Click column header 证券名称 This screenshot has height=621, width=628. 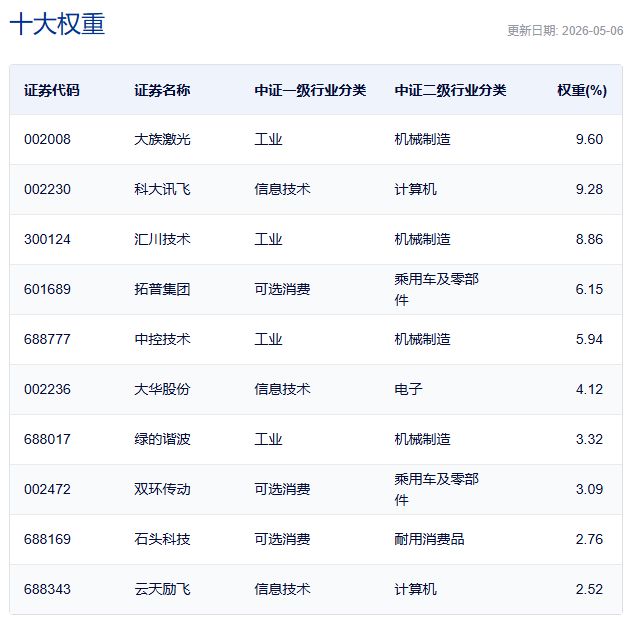(x=162, y=90)
